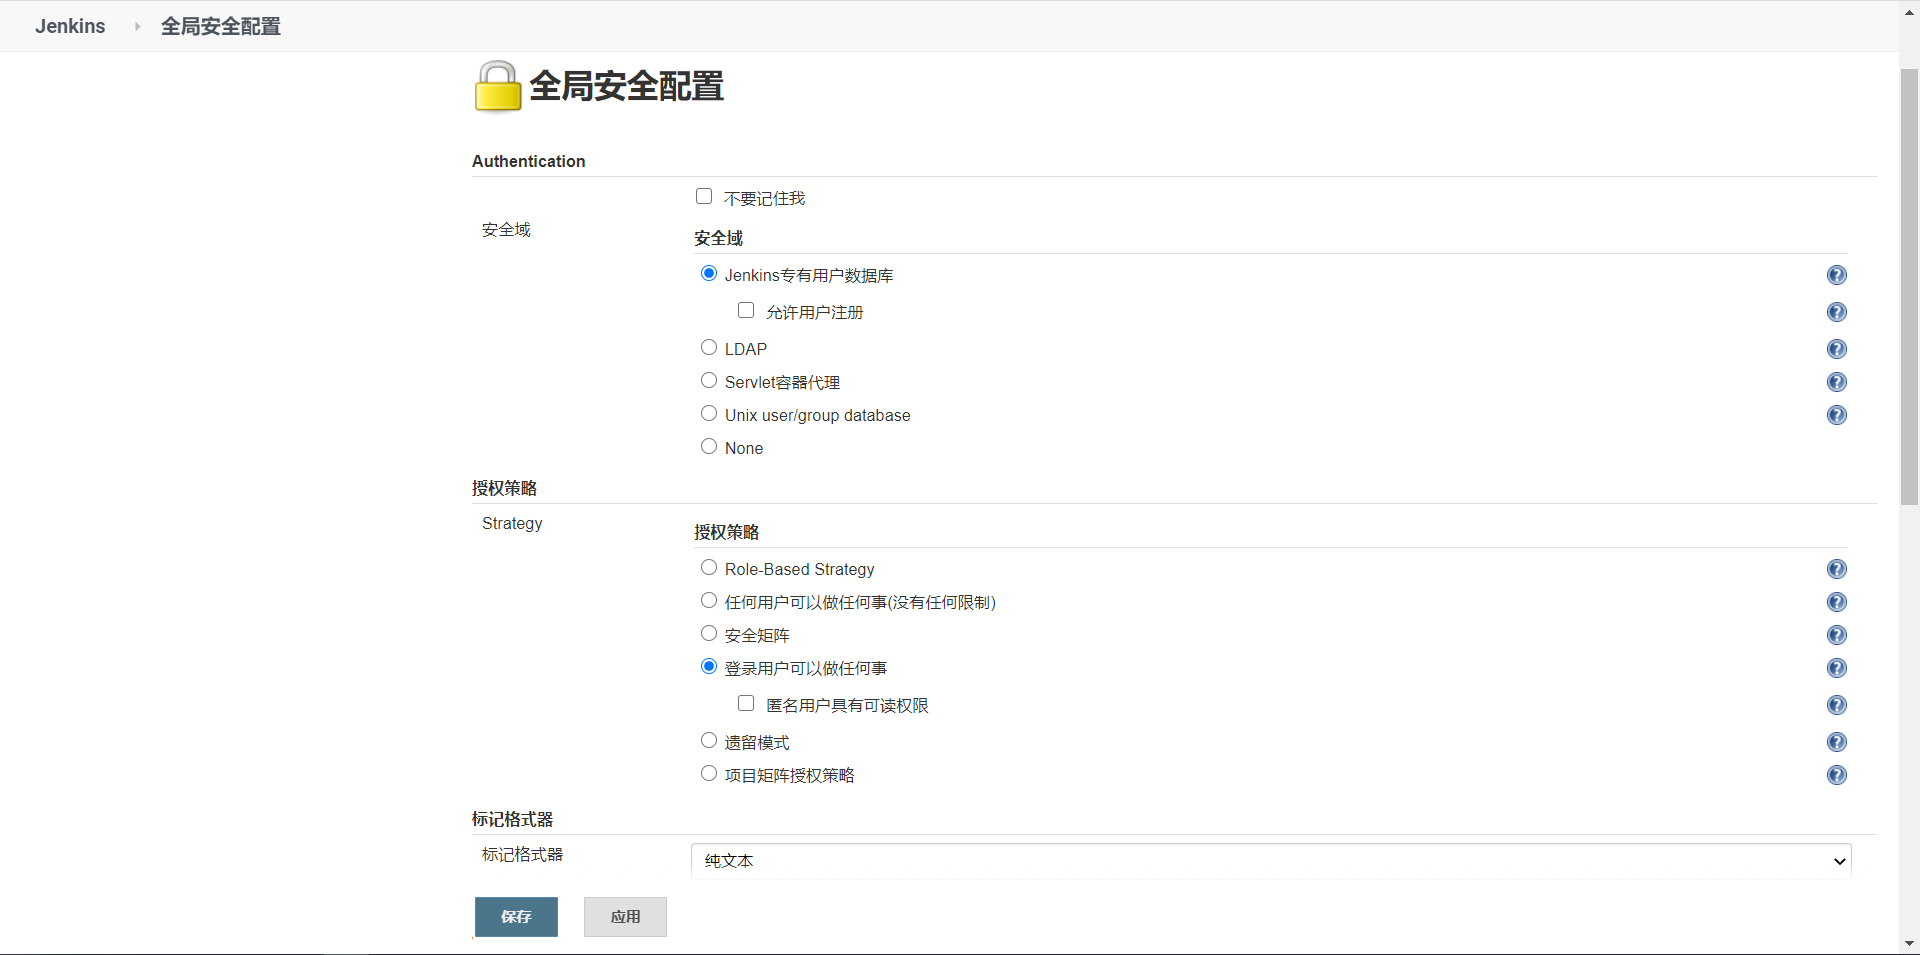
Task: Click the scrollbar down arrow
Action: pyautogui.click(x=1909, y=944)
